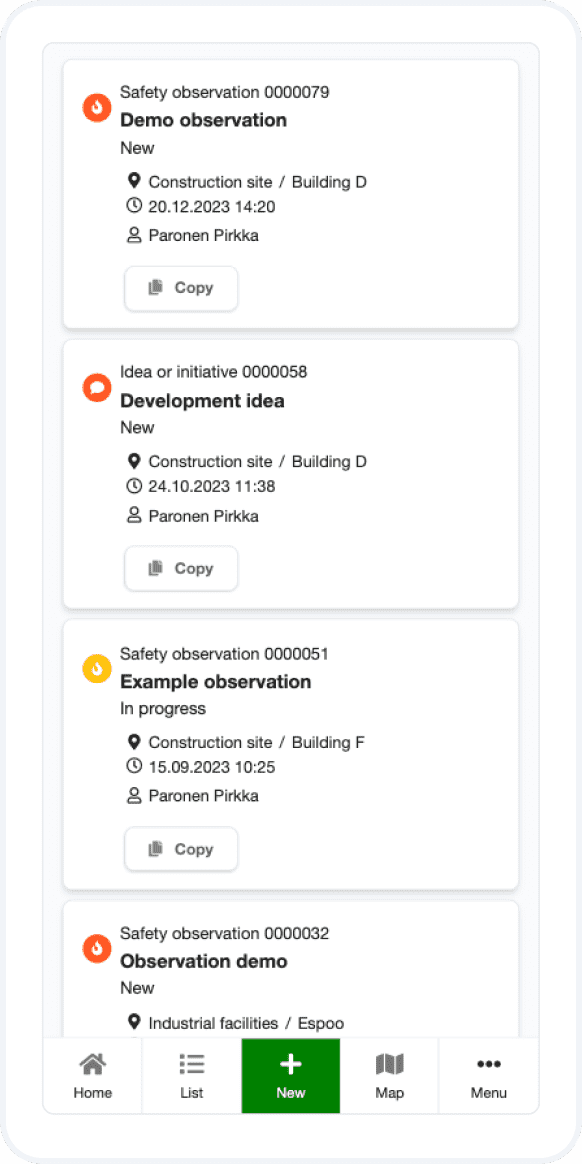This screenshot has height=1164, width=582.
Task: Click date text '15.09.2023 10:25'
Action: (212, 768)
